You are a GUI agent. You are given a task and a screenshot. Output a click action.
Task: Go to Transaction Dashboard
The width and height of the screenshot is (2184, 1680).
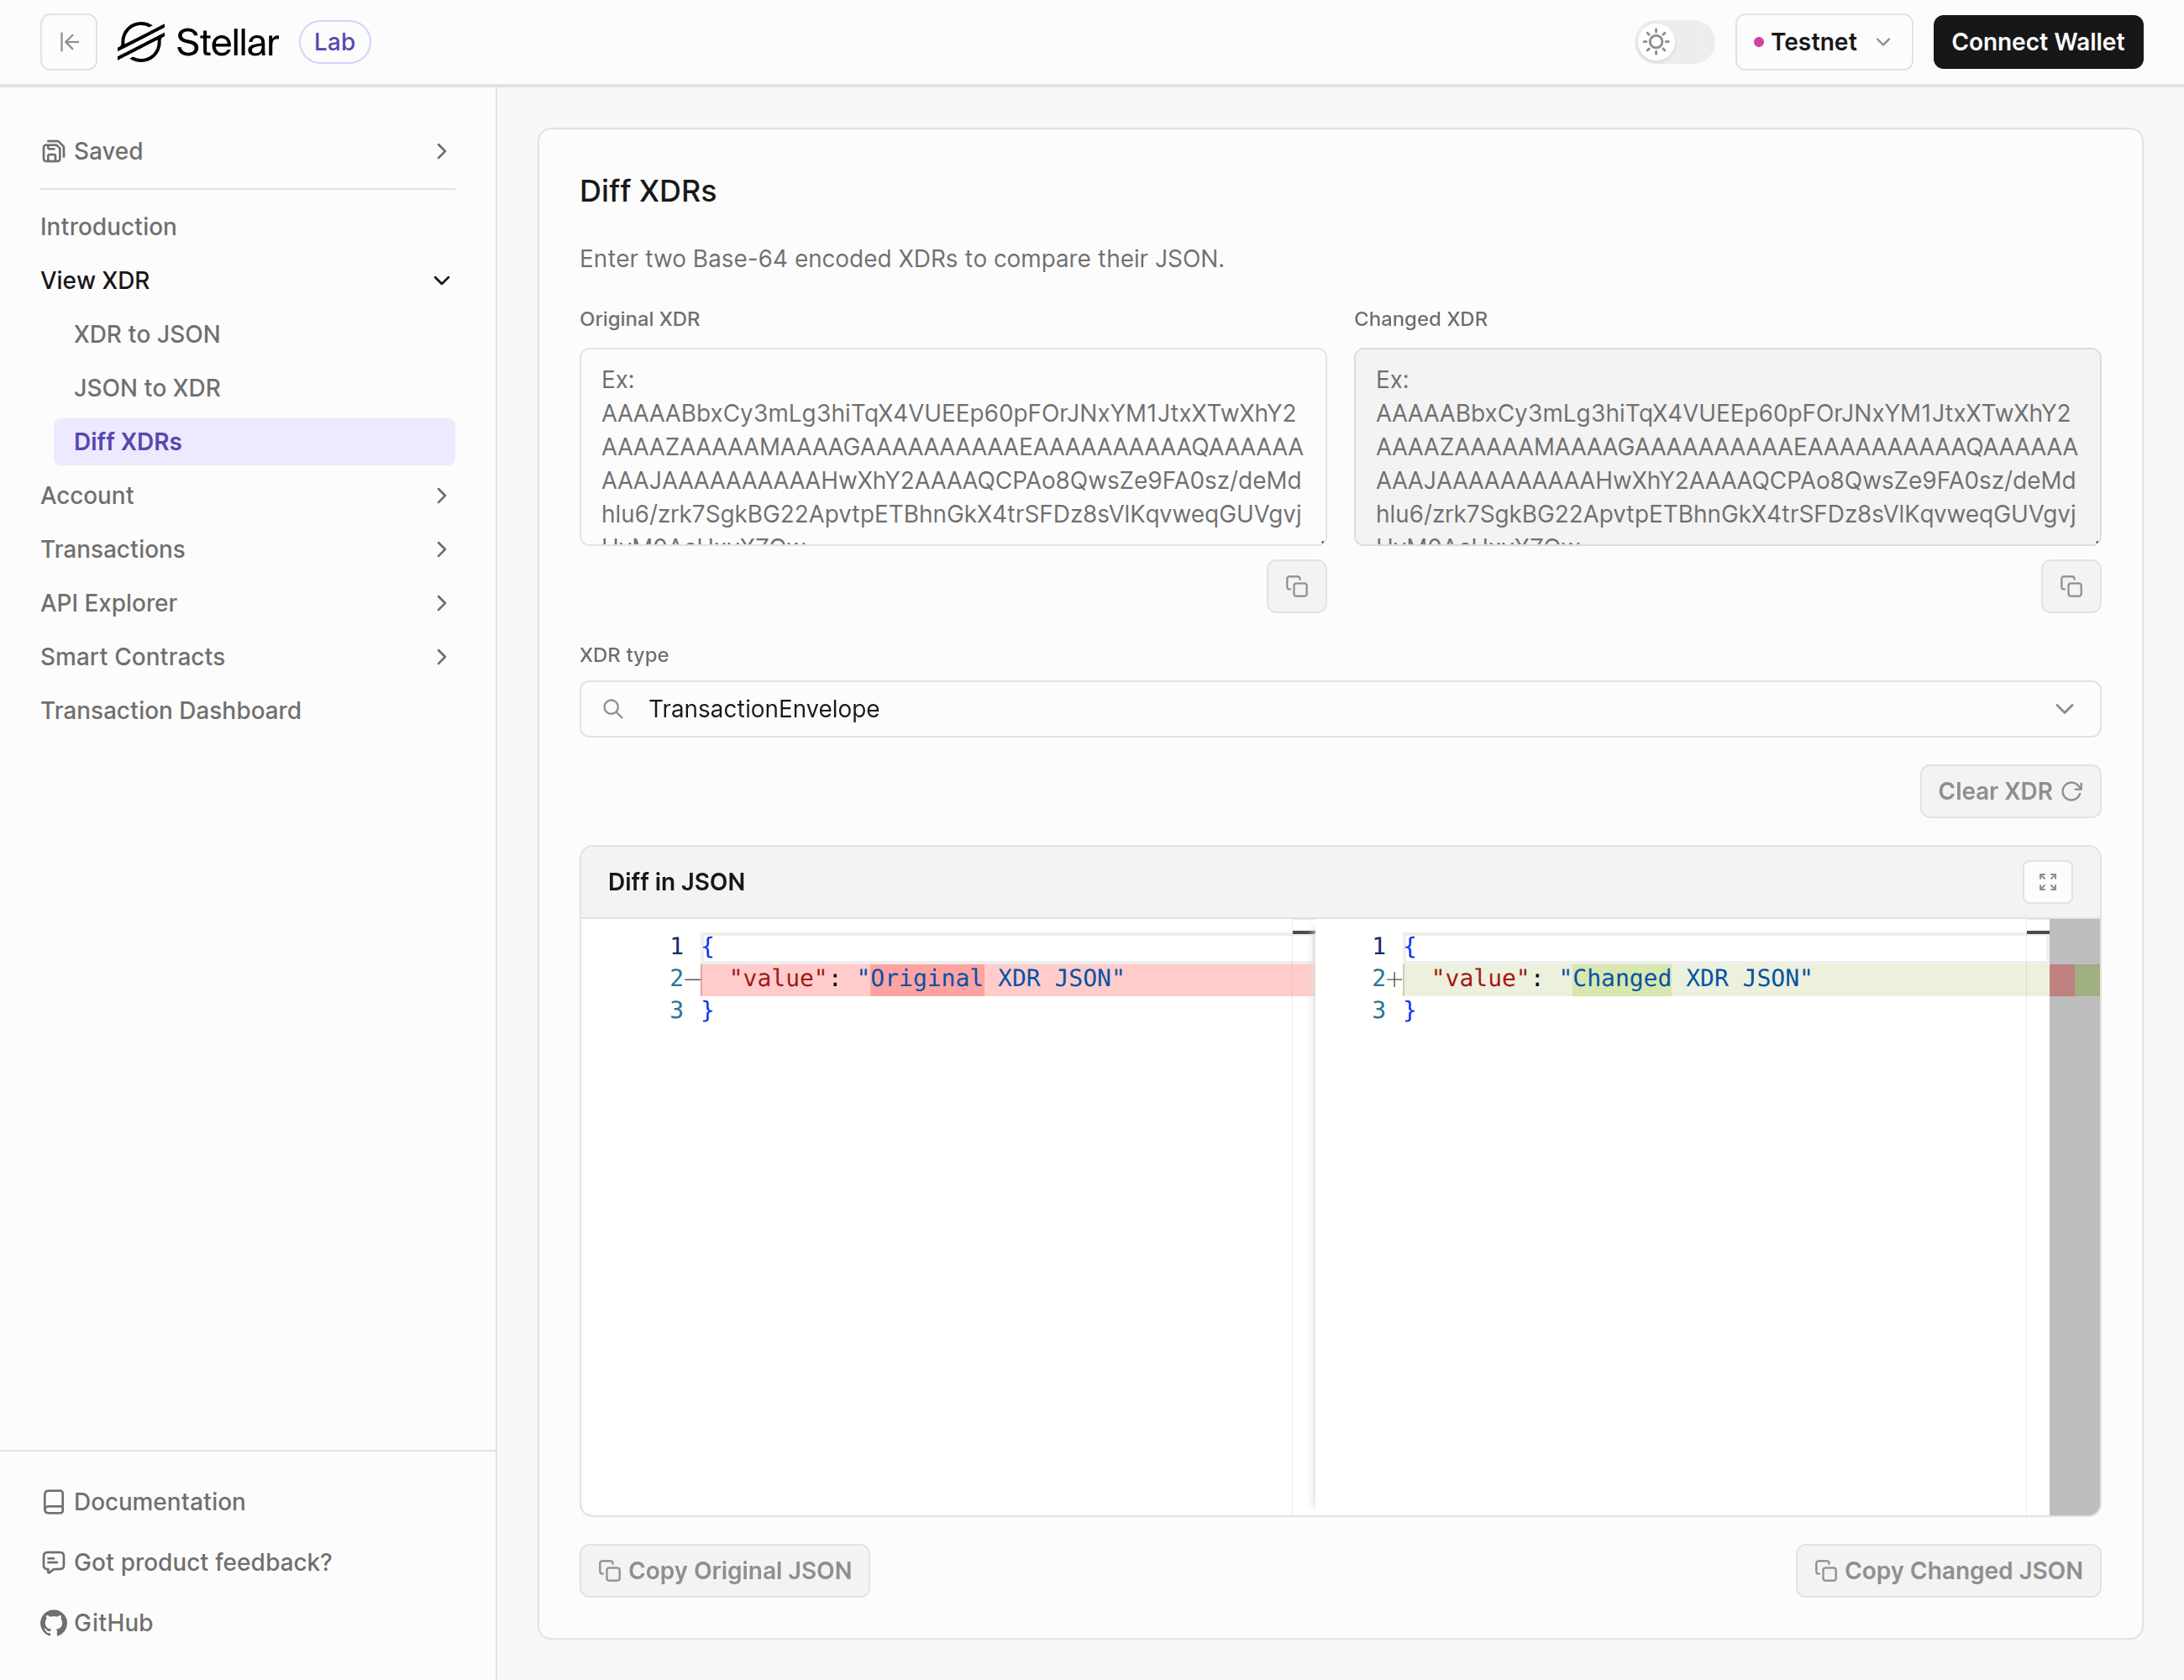170,710
